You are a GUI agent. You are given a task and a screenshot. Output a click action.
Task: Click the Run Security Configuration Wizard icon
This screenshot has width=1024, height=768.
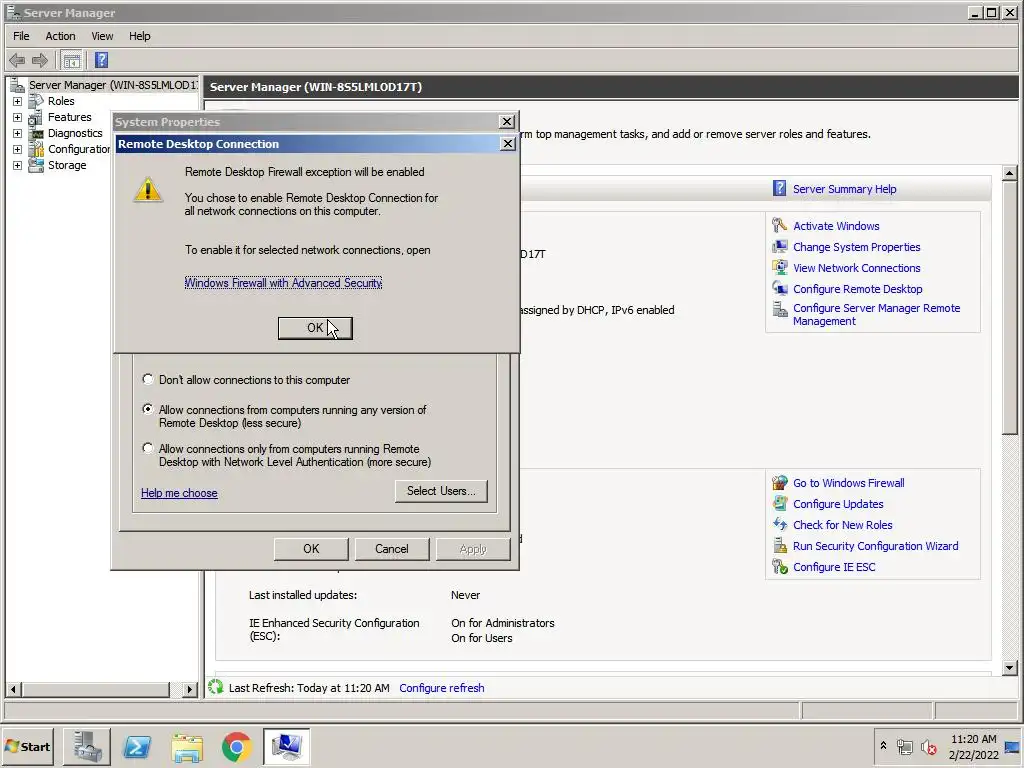click(x=779, y=545)
